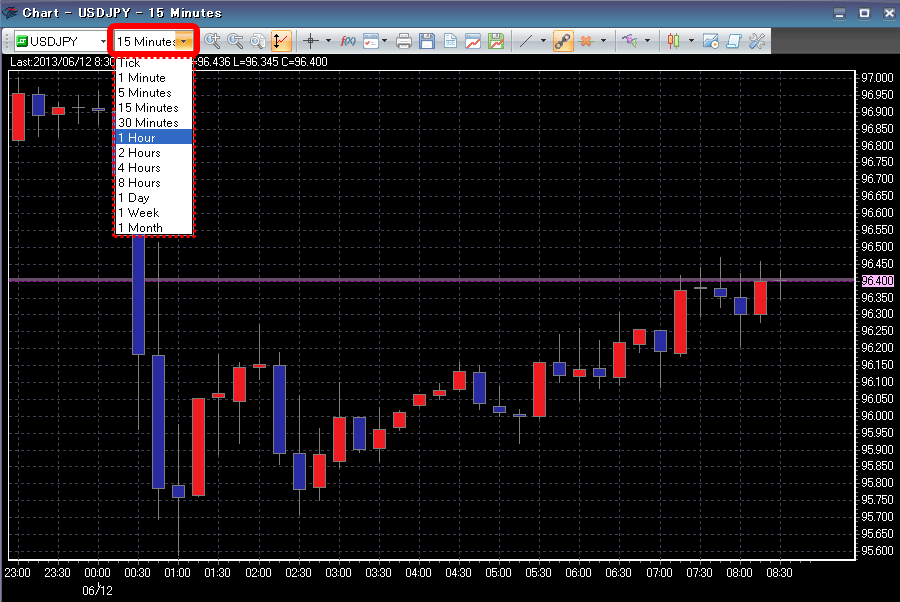The width and height of the screenshot is (900, 602).
Task: Expand the arrow next to the pins icon
Action: tap(647, 41)
